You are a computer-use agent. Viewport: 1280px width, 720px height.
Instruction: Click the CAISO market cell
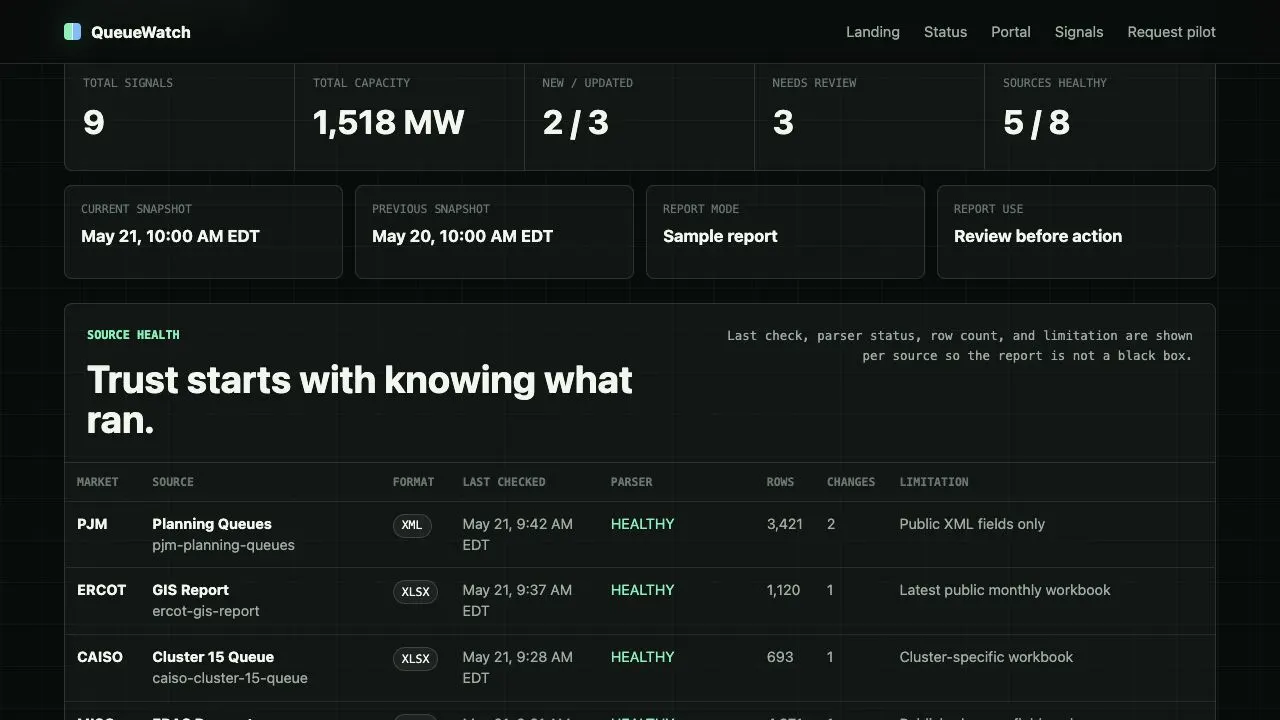[x=100, y=657]
